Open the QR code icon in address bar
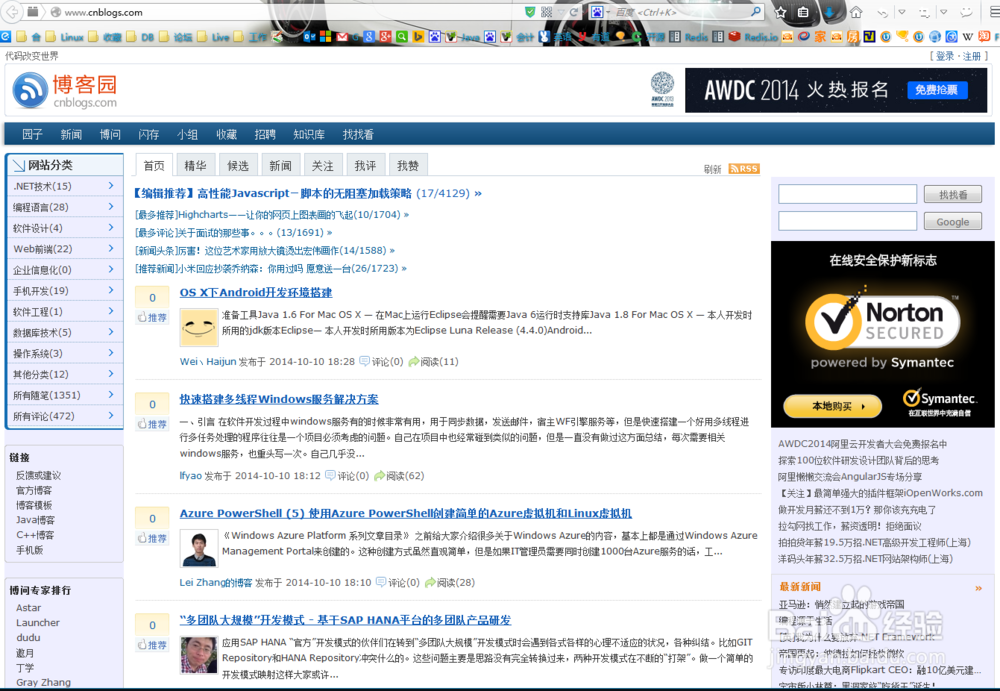 point(547,11)
